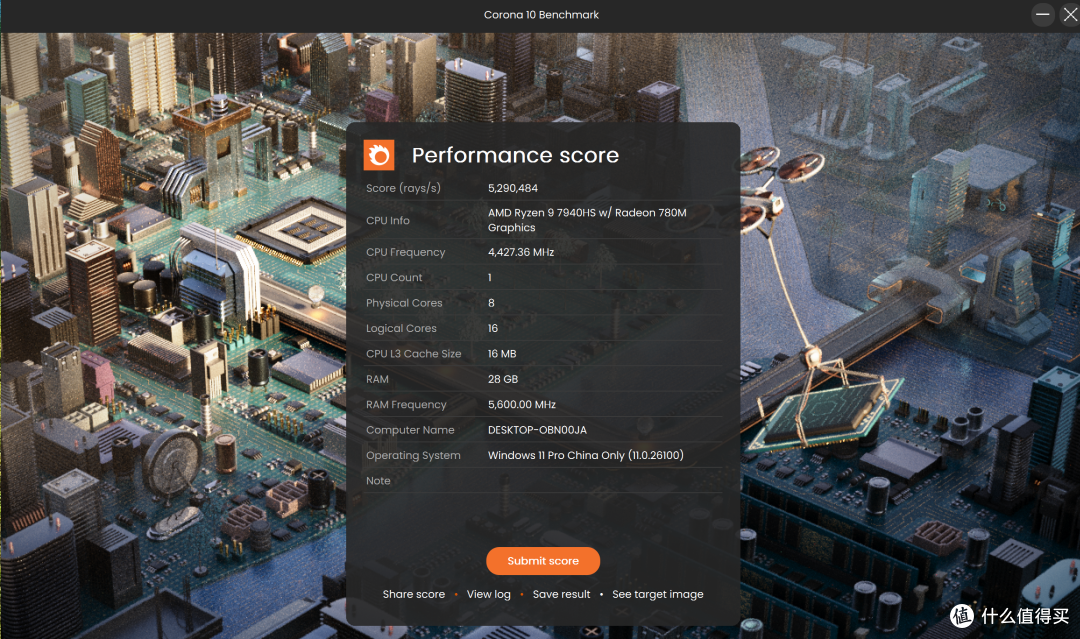Click the Logical Cores label

point(402,328)
